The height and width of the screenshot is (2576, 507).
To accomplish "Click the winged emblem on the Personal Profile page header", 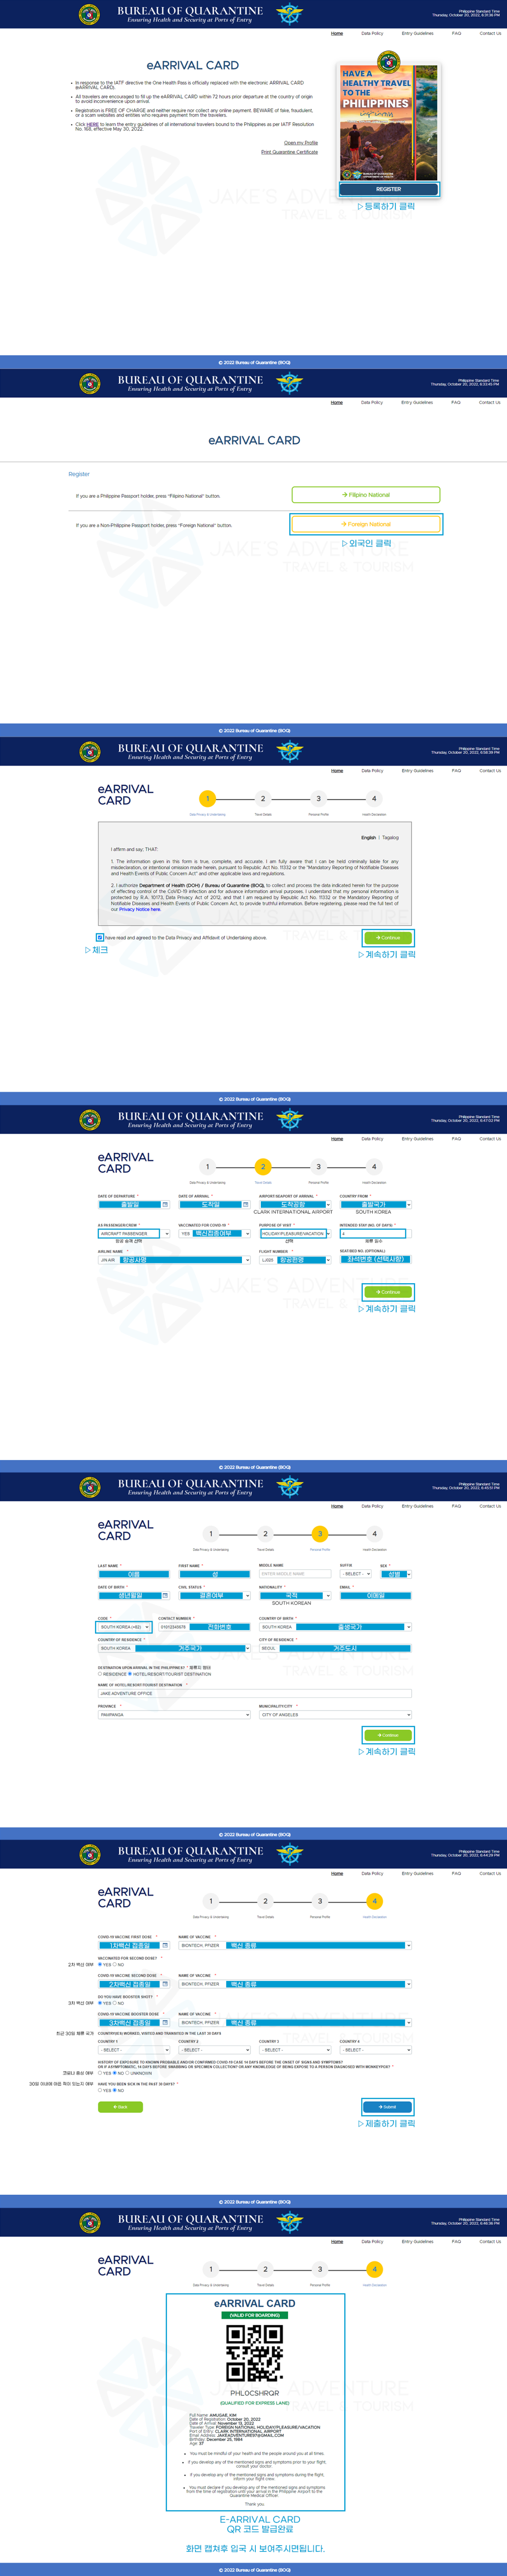I will pos(289,1486).
